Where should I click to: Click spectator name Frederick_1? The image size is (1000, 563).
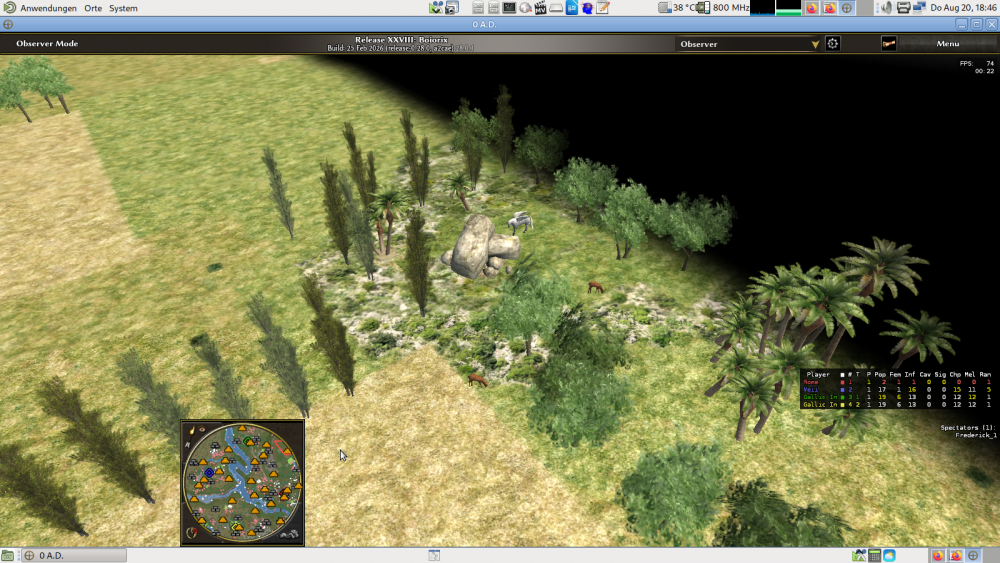(976, 435)
